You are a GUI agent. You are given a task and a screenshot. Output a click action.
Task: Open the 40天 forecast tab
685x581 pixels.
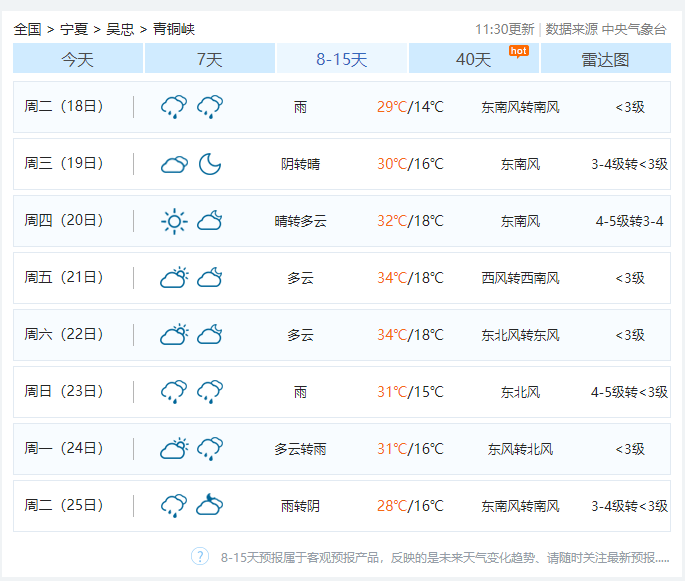(474, 59)
